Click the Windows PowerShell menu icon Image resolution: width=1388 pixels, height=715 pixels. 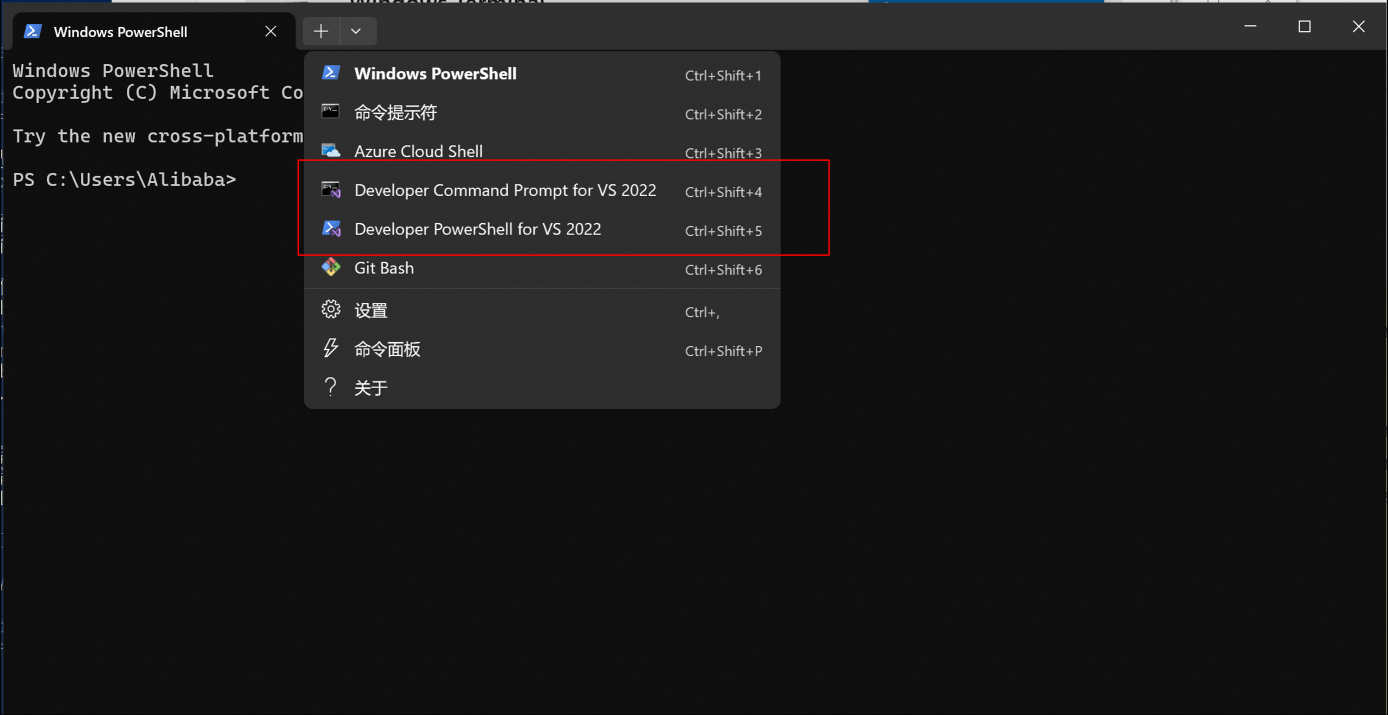pos(331,73)
